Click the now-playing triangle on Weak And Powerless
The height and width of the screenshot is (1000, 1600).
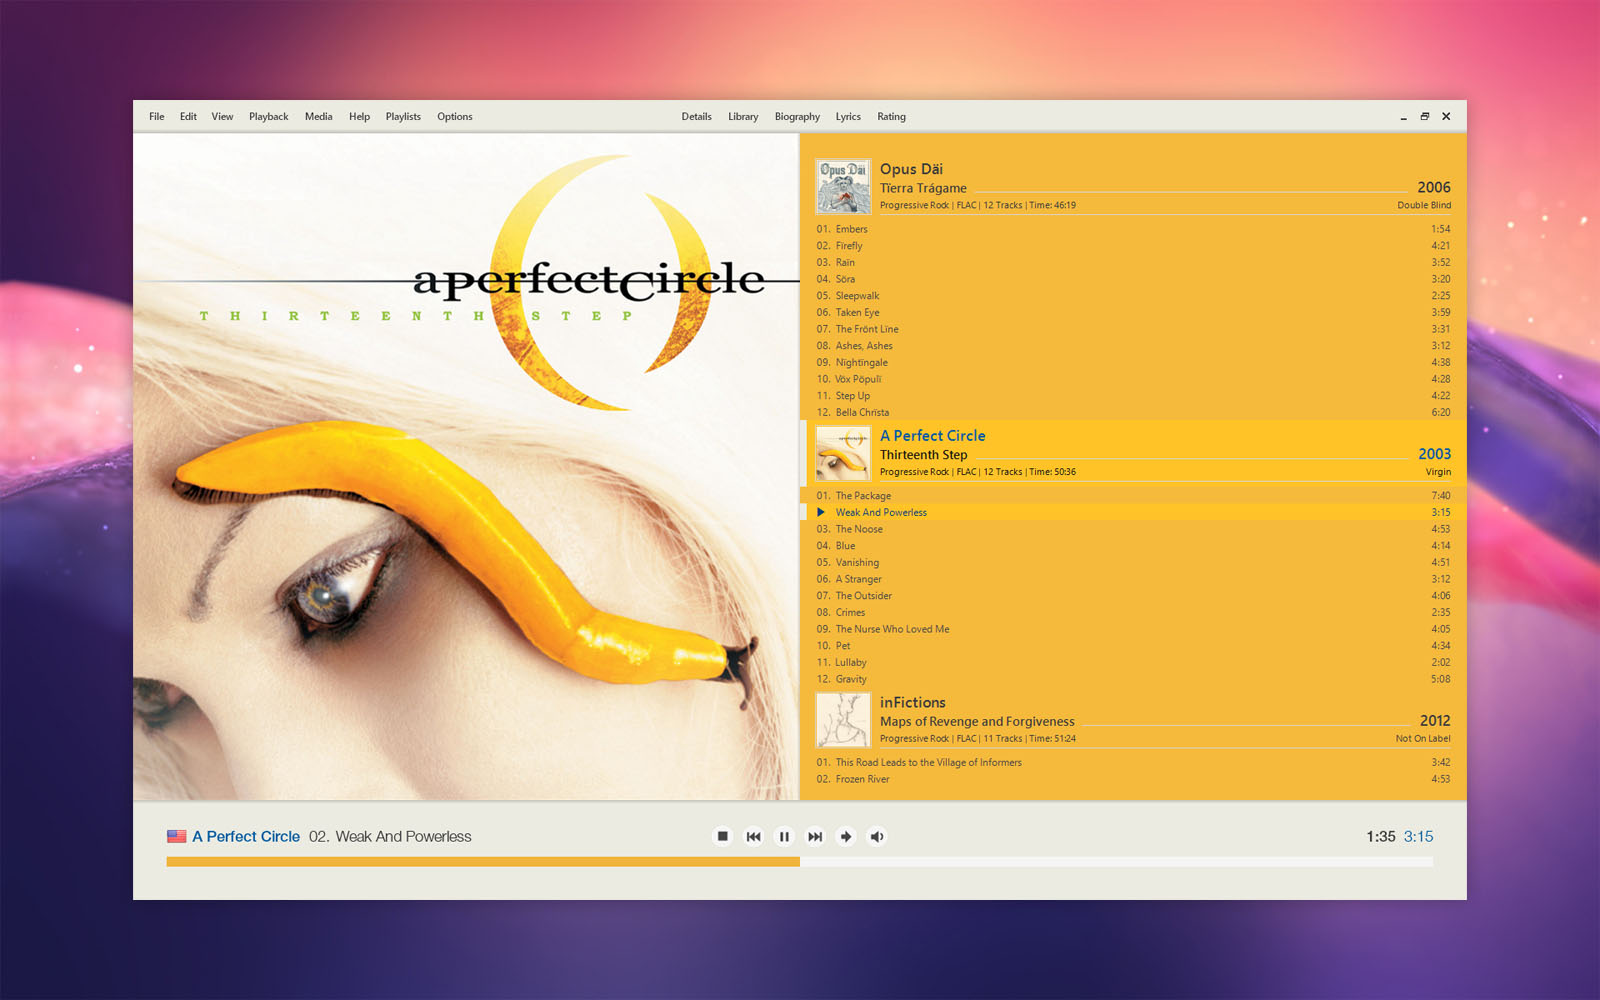coord(821,512)
